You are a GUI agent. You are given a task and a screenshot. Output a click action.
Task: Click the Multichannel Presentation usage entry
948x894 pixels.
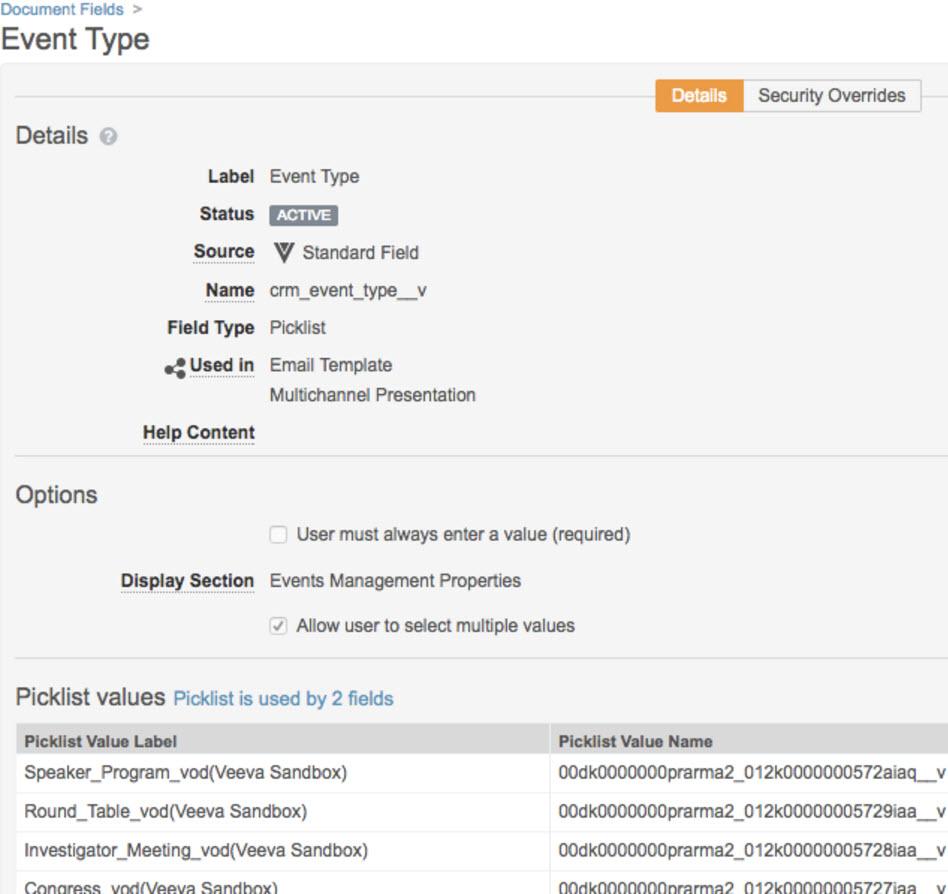372,395
